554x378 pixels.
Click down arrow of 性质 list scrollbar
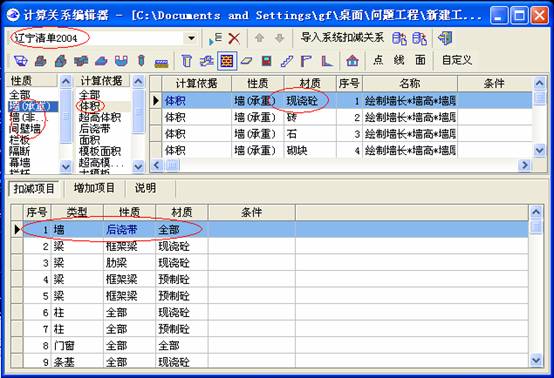[x=66, y=166]
